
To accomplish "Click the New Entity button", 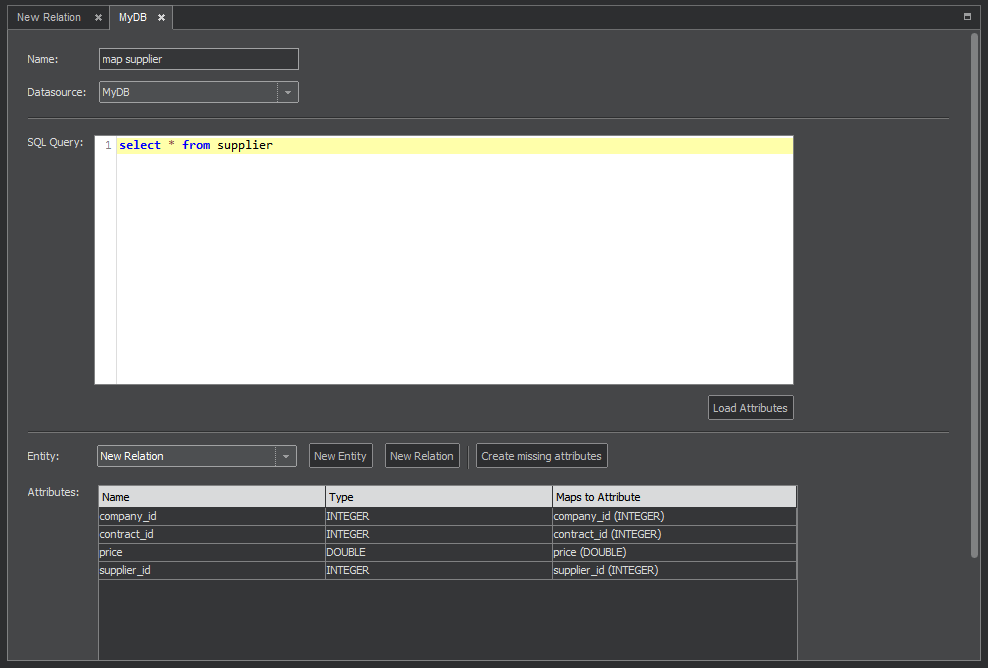I will (340, 456).
